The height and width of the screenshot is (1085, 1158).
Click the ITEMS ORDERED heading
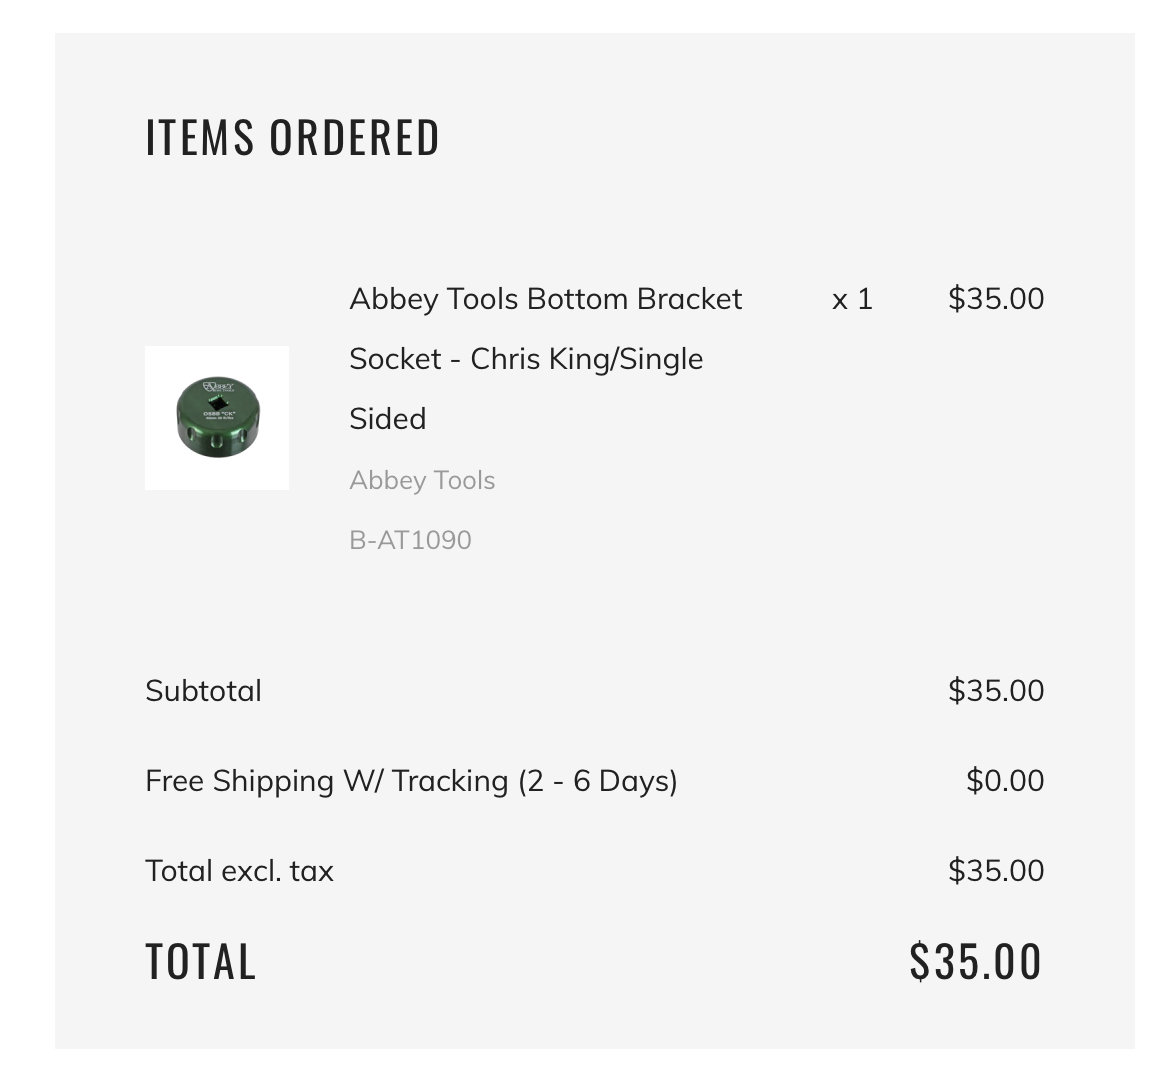pyautogui.click(x=292, y=137)
